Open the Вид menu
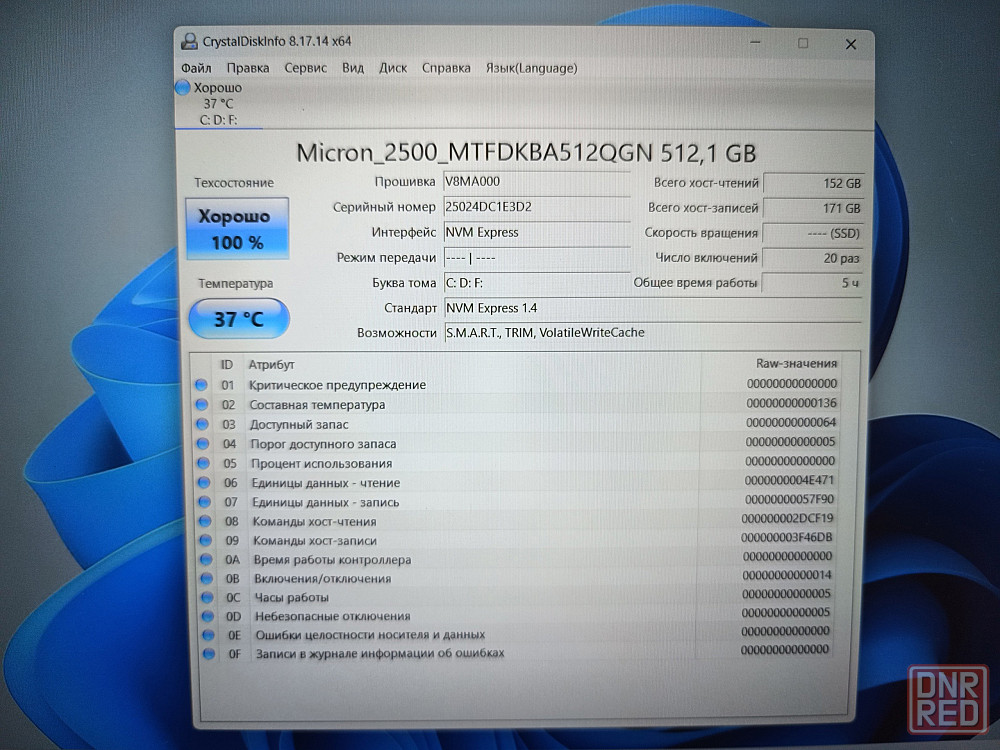The image size is (1000, 750). tap(353, 68)
